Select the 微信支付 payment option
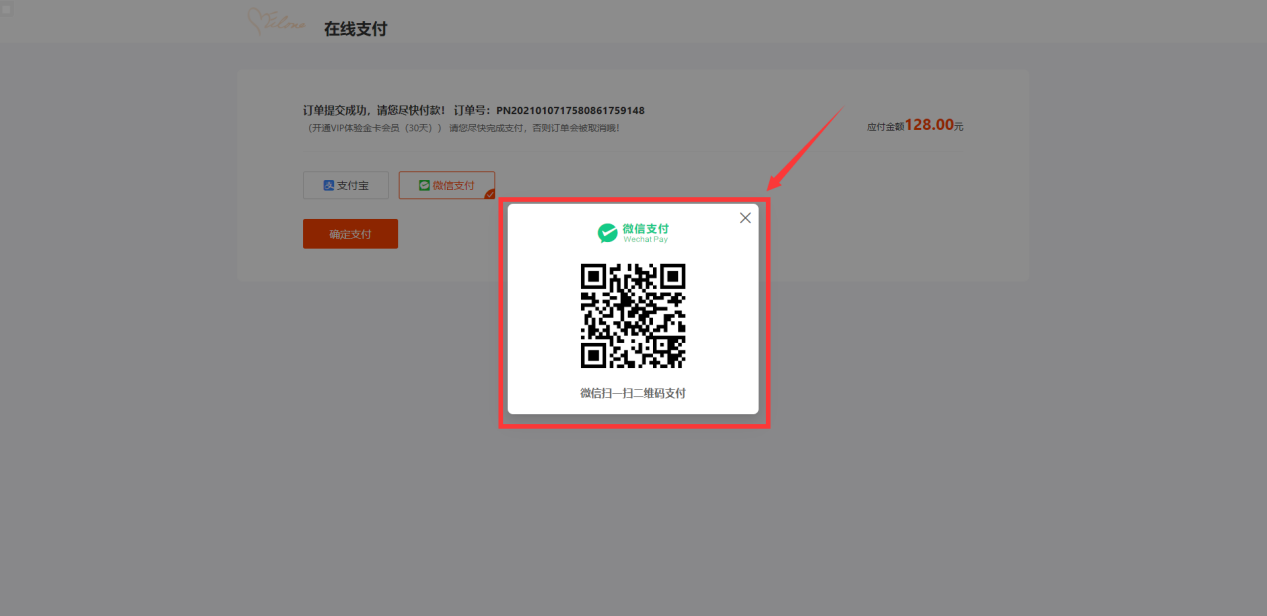Viewport: 1267px width, 616px height. click(447, 185)
